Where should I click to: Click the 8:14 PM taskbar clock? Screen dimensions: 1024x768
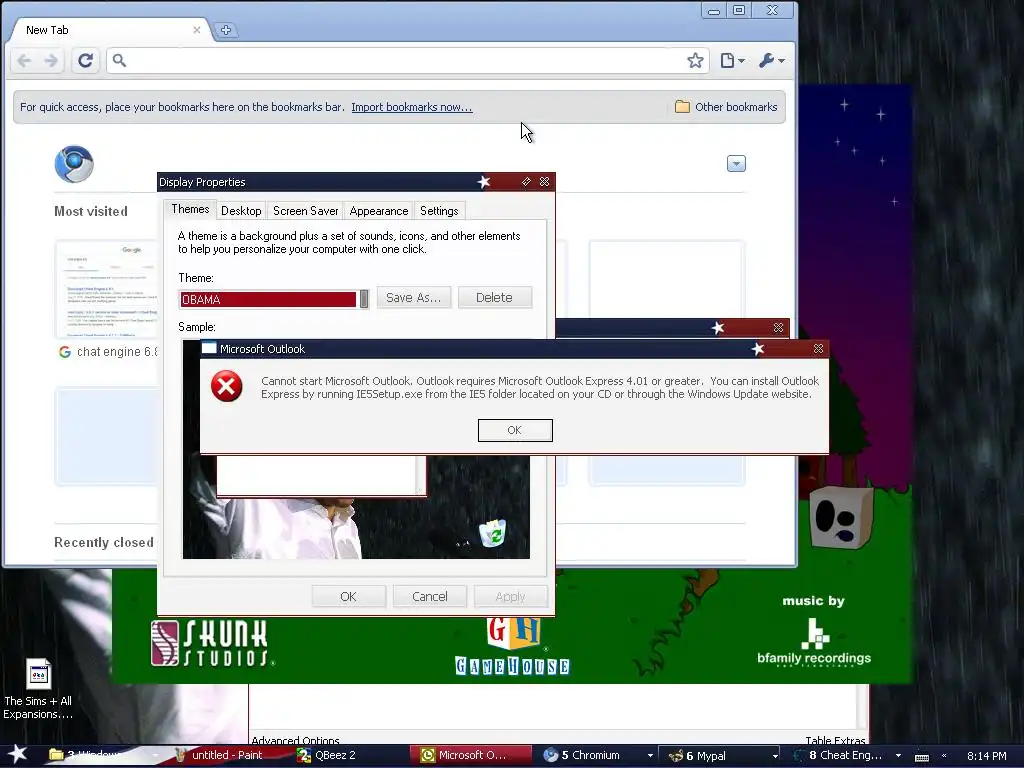(986, 756)
